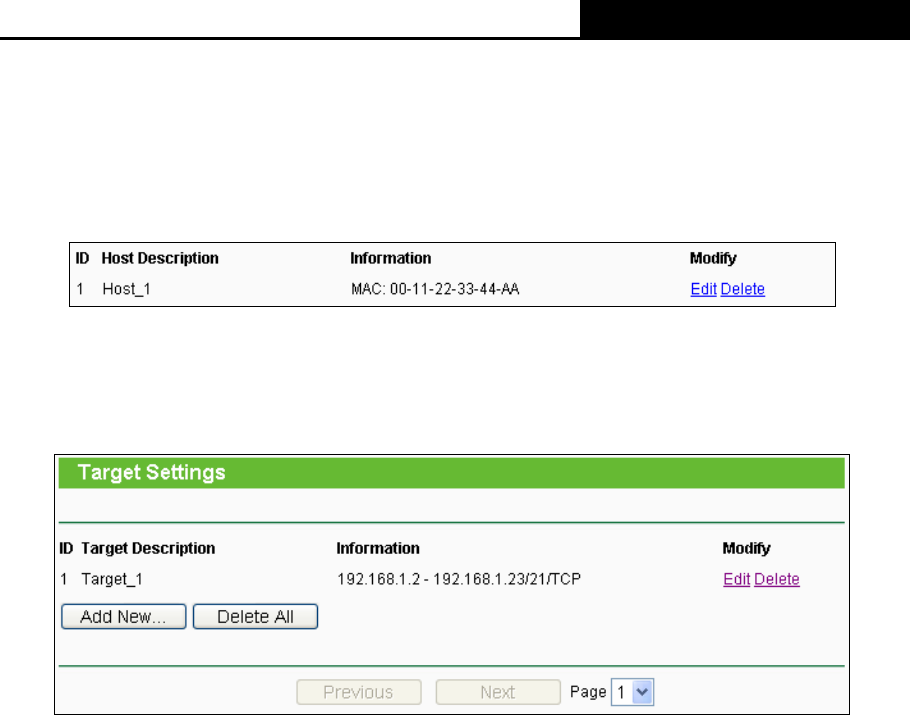This screenshot has height=715, width=910.
Task: Delete the Target_1 entry
Action: 777,579
